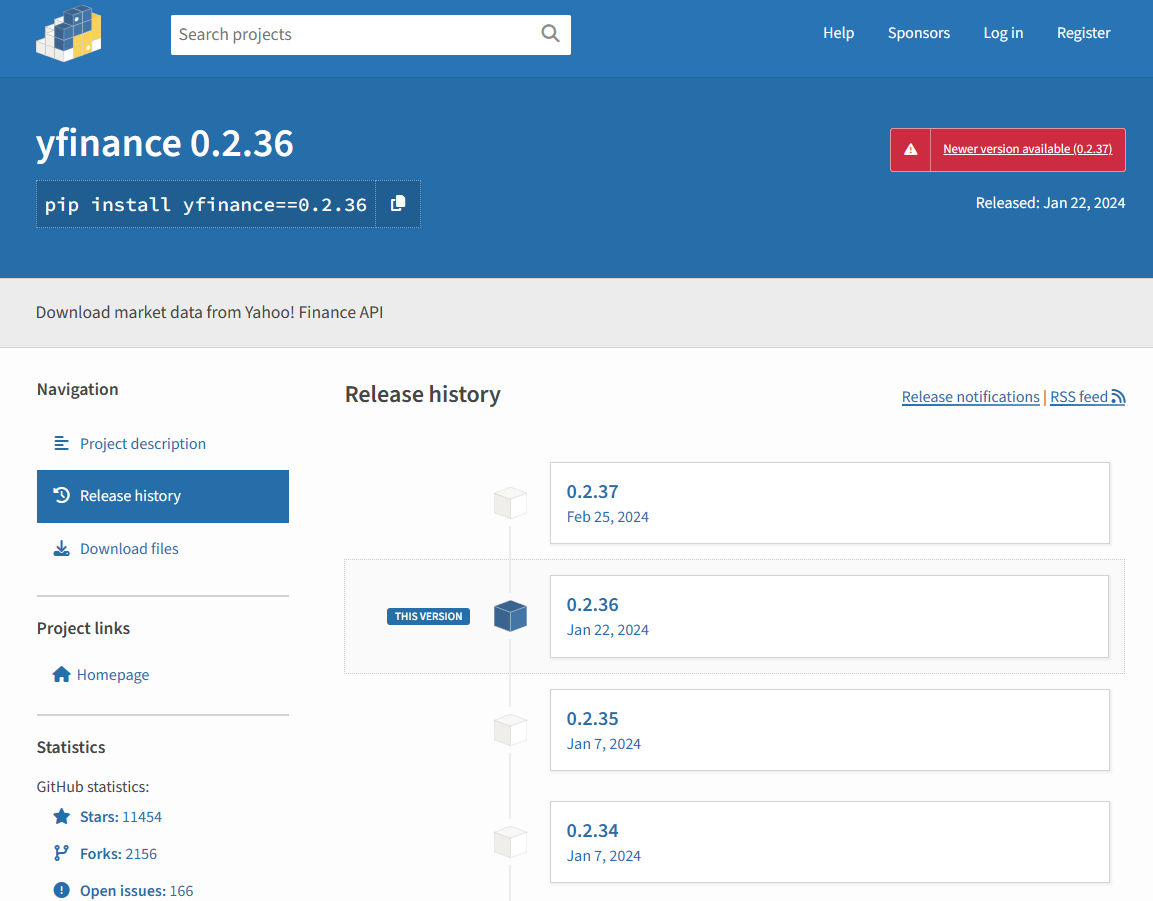The height and width of the screenshot is (901, 1153).
Task: Open the Sponsors page
Action: pos(918,33)
